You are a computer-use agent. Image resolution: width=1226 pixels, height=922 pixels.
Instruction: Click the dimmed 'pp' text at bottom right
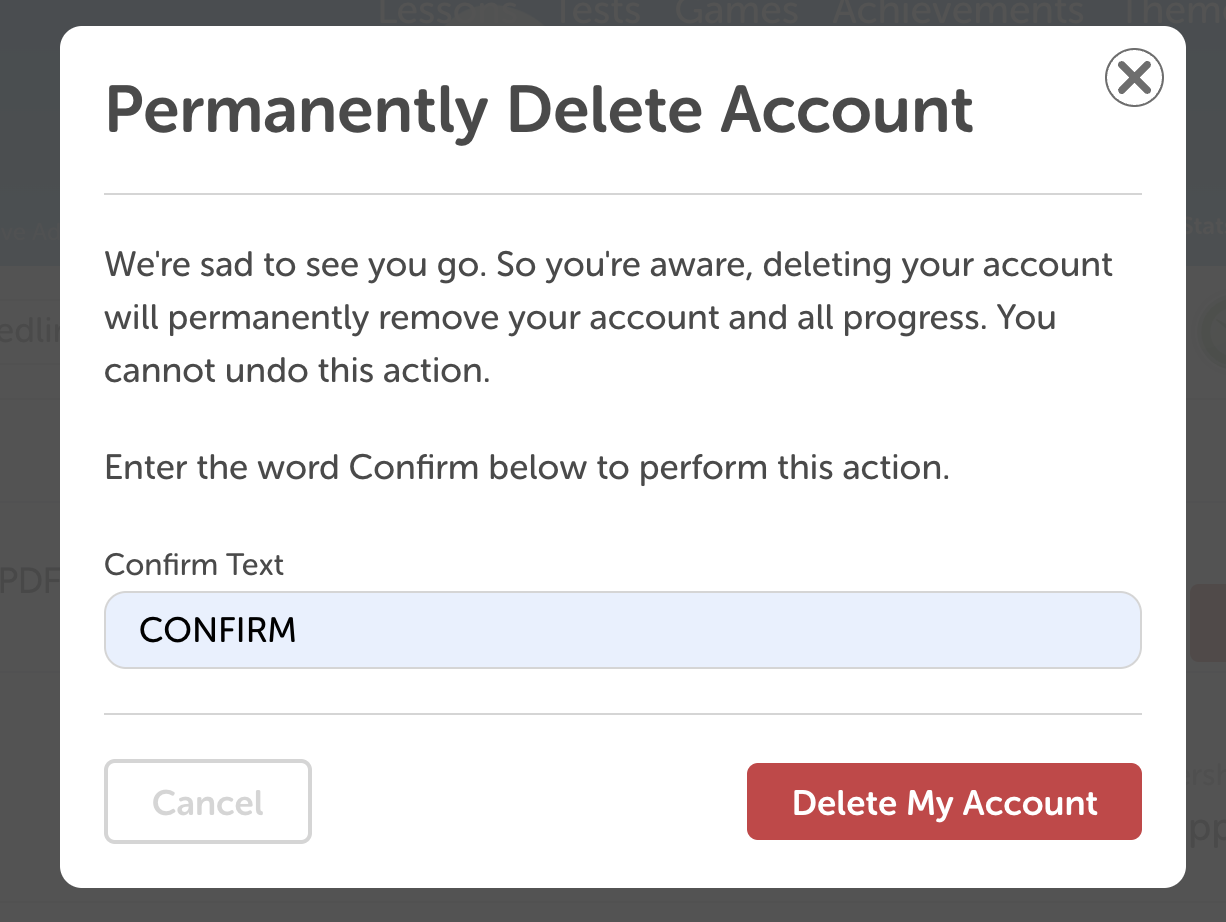point(1206,828)
